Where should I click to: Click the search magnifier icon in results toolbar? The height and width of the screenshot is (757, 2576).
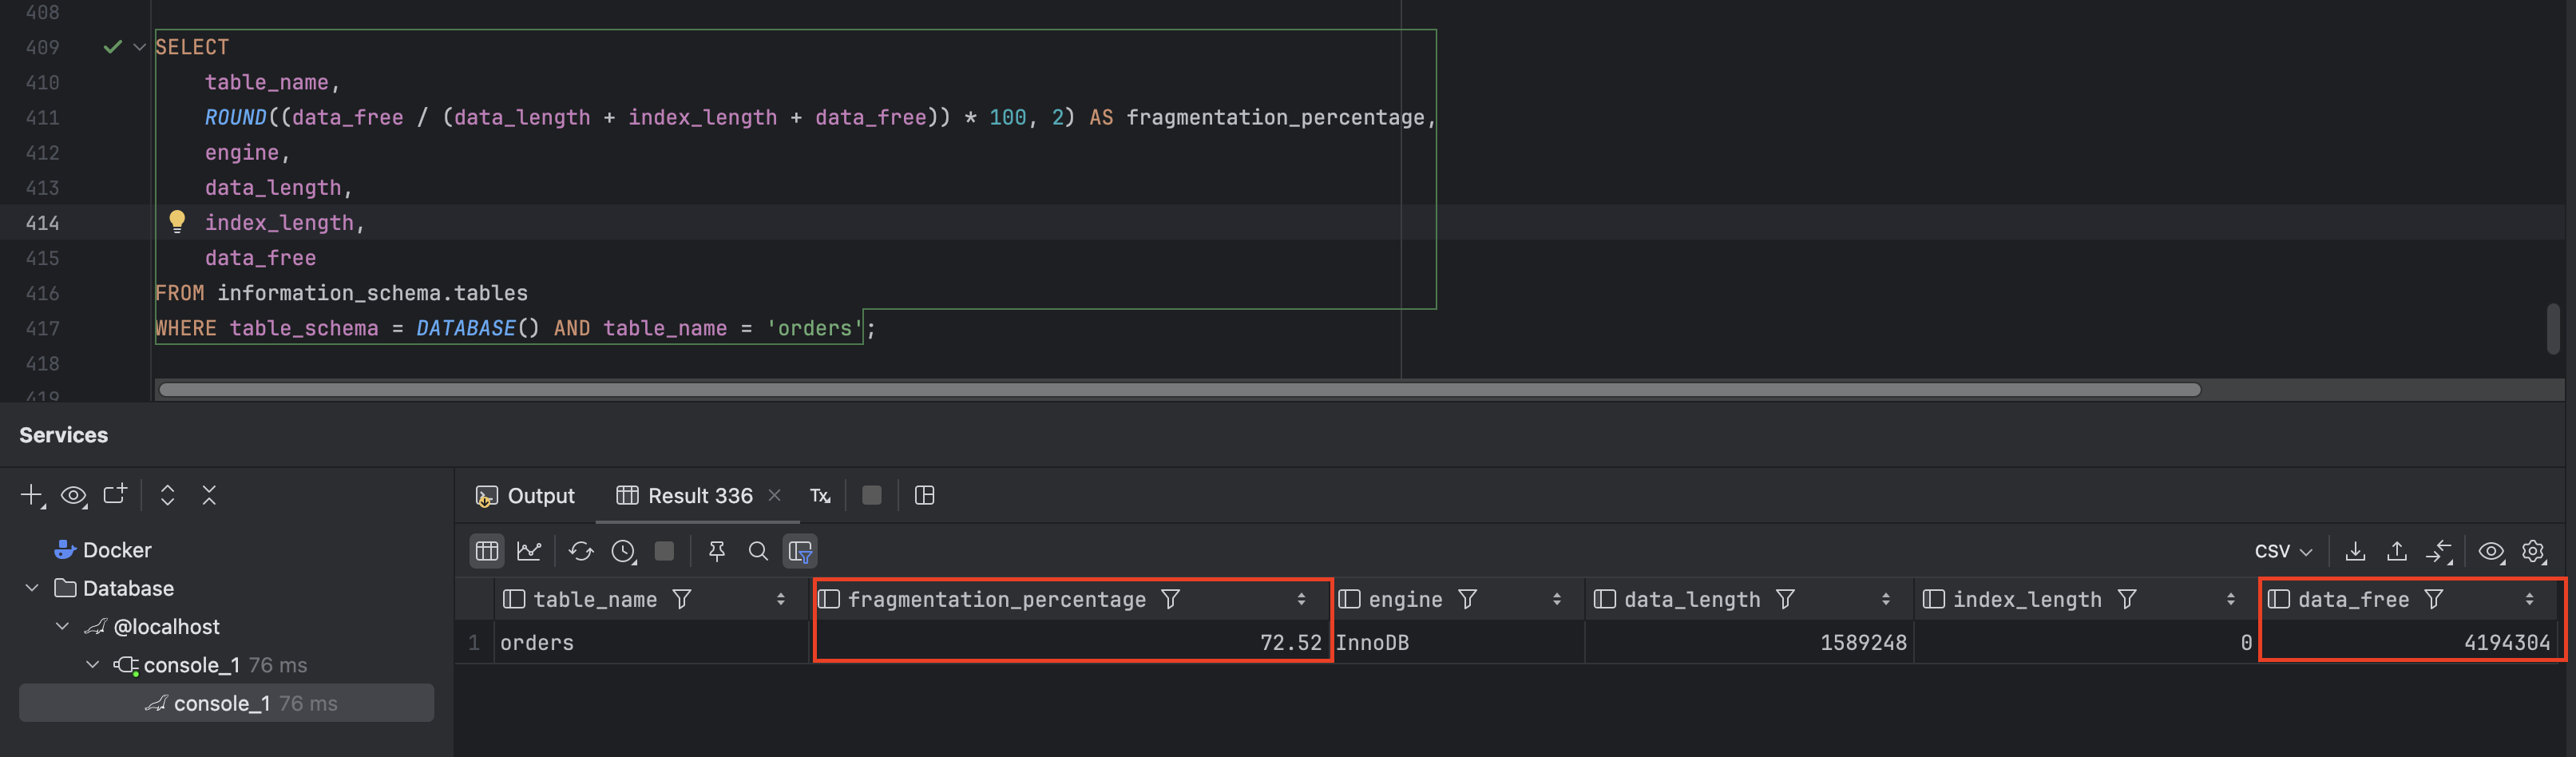click(758, 551)
